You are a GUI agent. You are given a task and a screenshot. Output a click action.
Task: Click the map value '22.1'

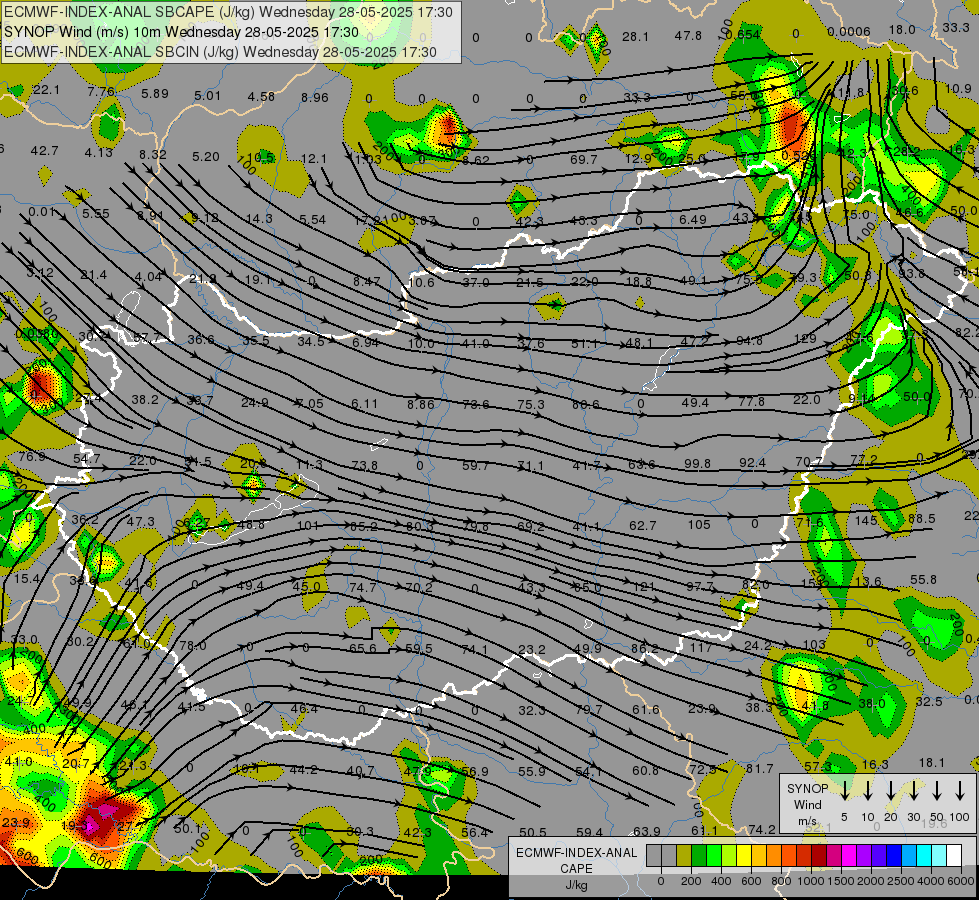click(x=46, y=90)
